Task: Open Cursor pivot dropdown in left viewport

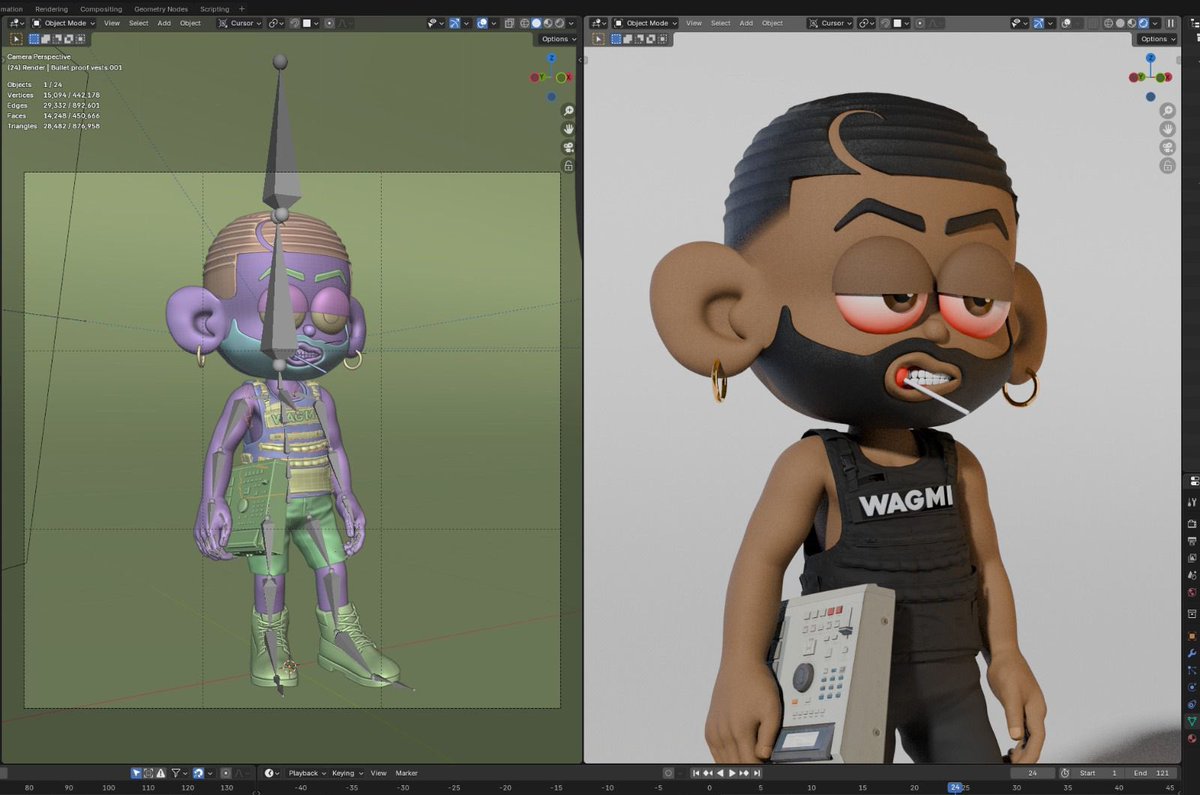Action: click(x=241, y=23)
